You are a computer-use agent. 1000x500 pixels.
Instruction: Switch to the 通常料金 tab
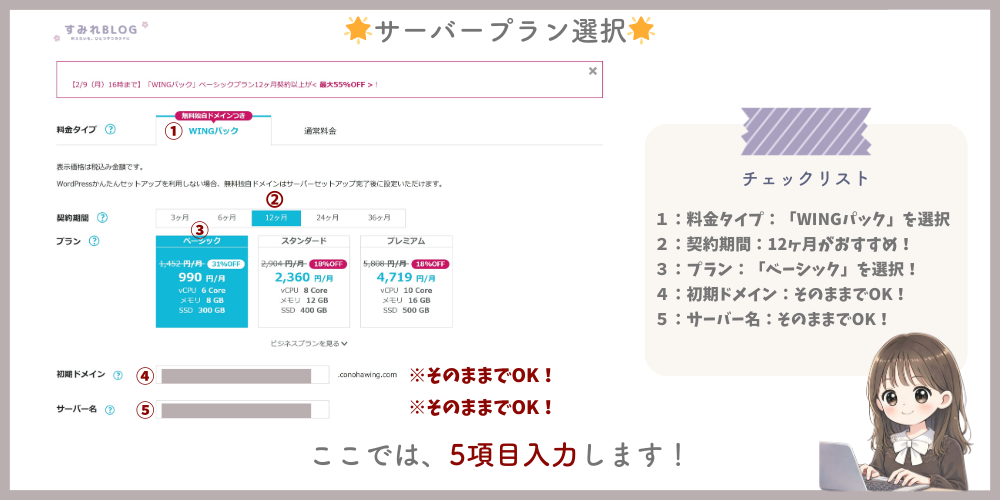coord(320,131)
